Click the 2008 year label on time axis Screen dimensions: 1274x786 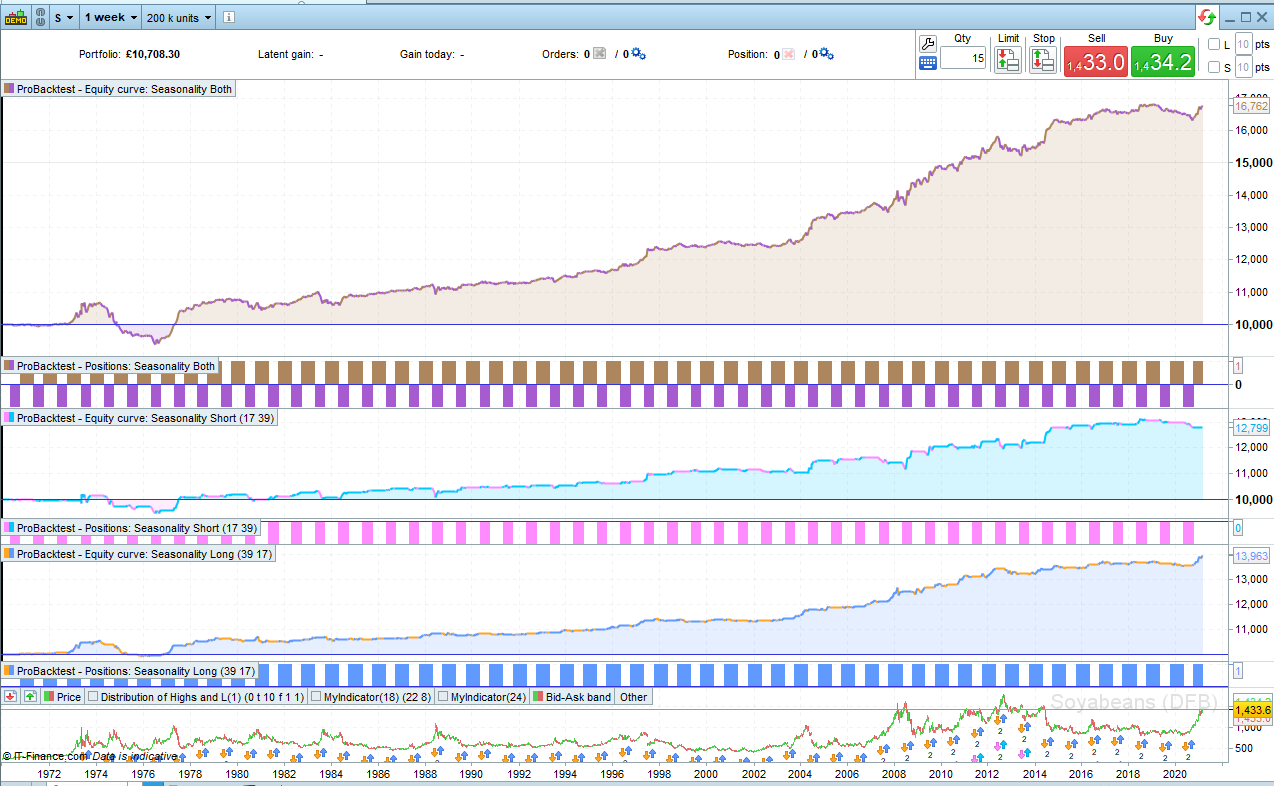click(894, 774)
